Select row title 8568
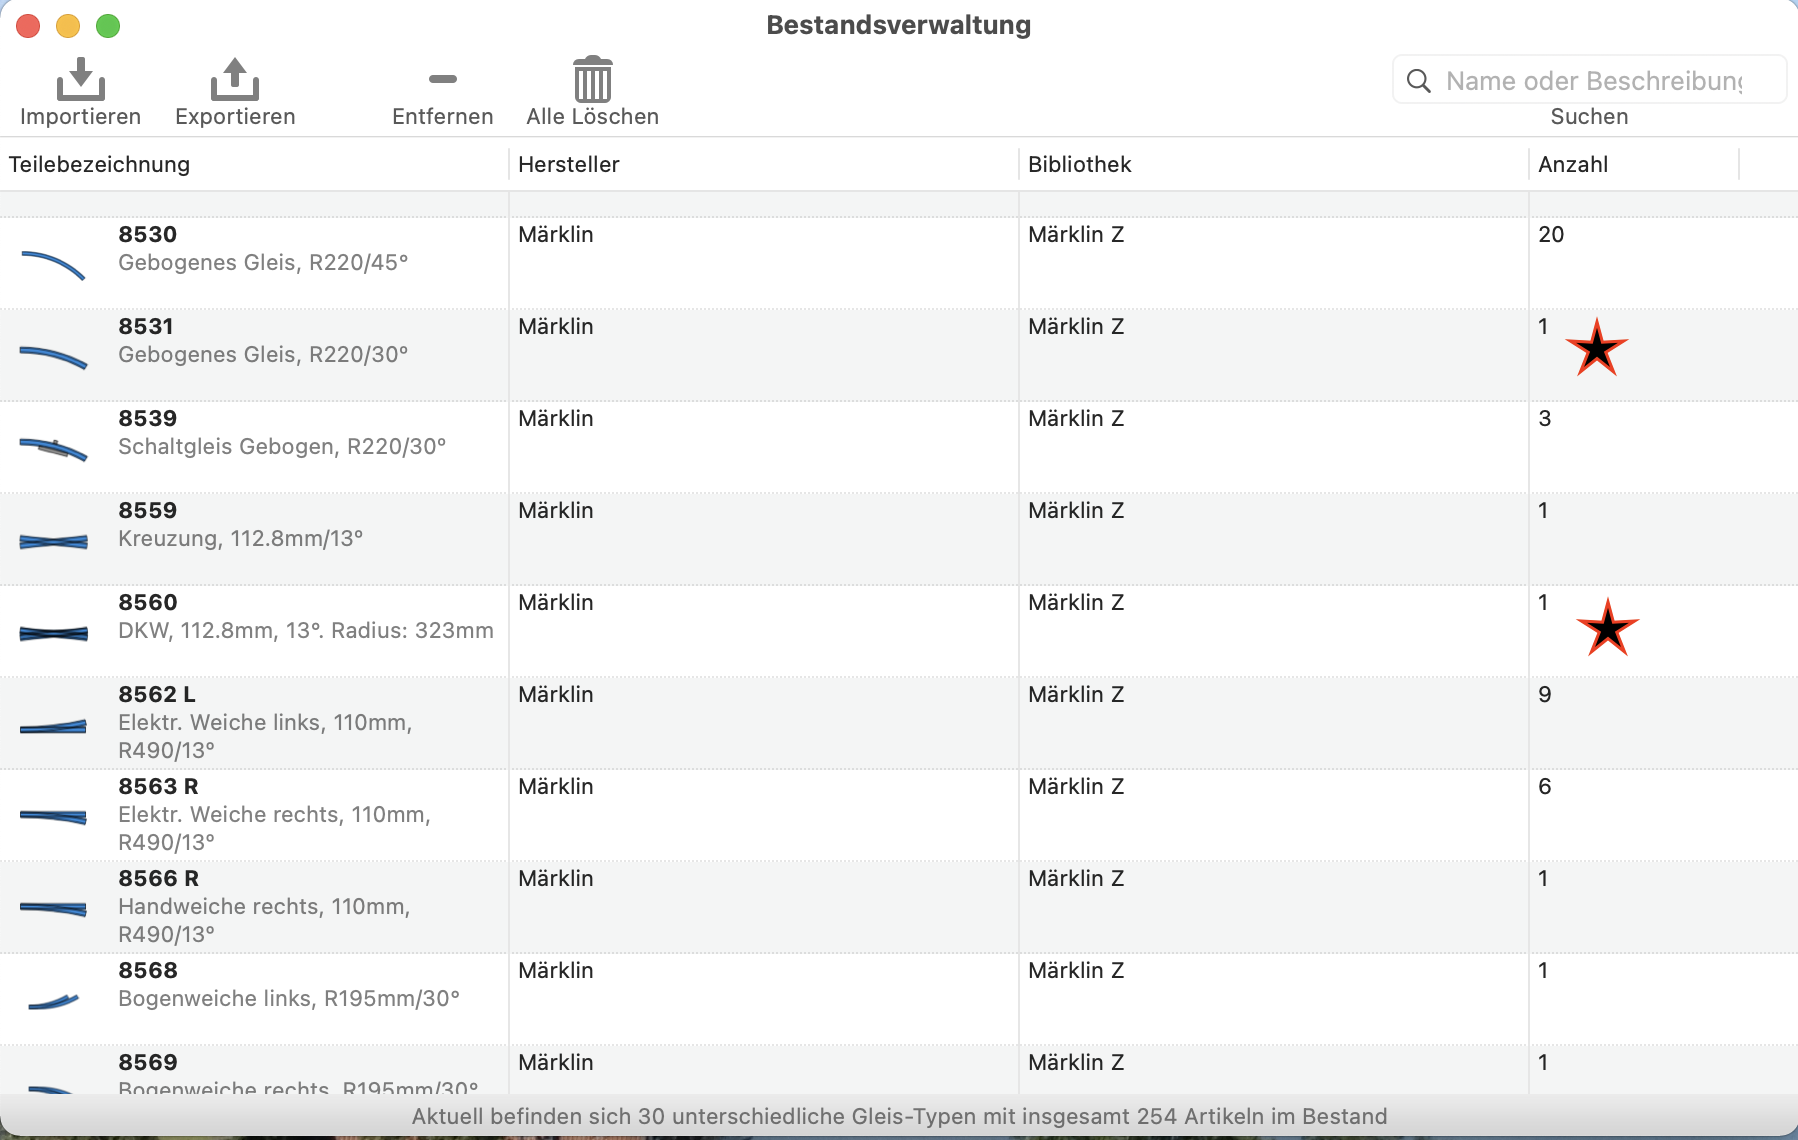1798x1140 pixels. coord(148,971)
